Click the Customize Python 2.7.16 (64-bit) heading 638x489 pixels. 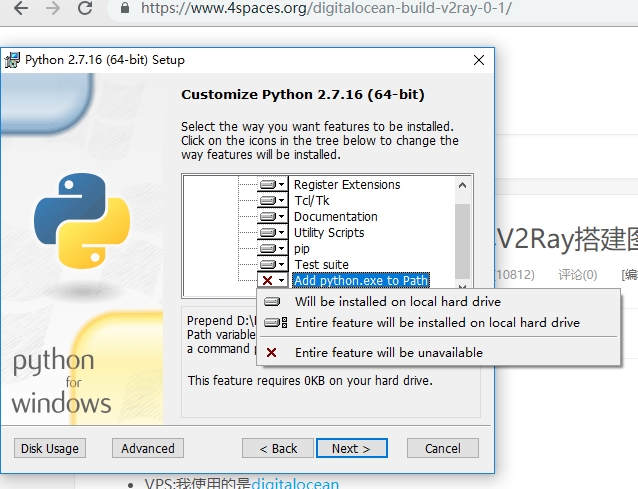tap(303, 94)
